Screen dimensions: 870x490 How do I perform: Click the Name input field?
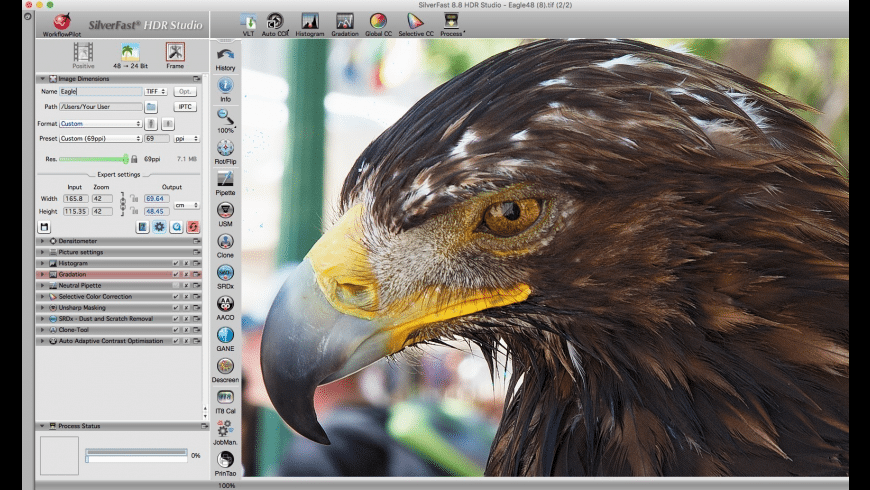point(100,91)
